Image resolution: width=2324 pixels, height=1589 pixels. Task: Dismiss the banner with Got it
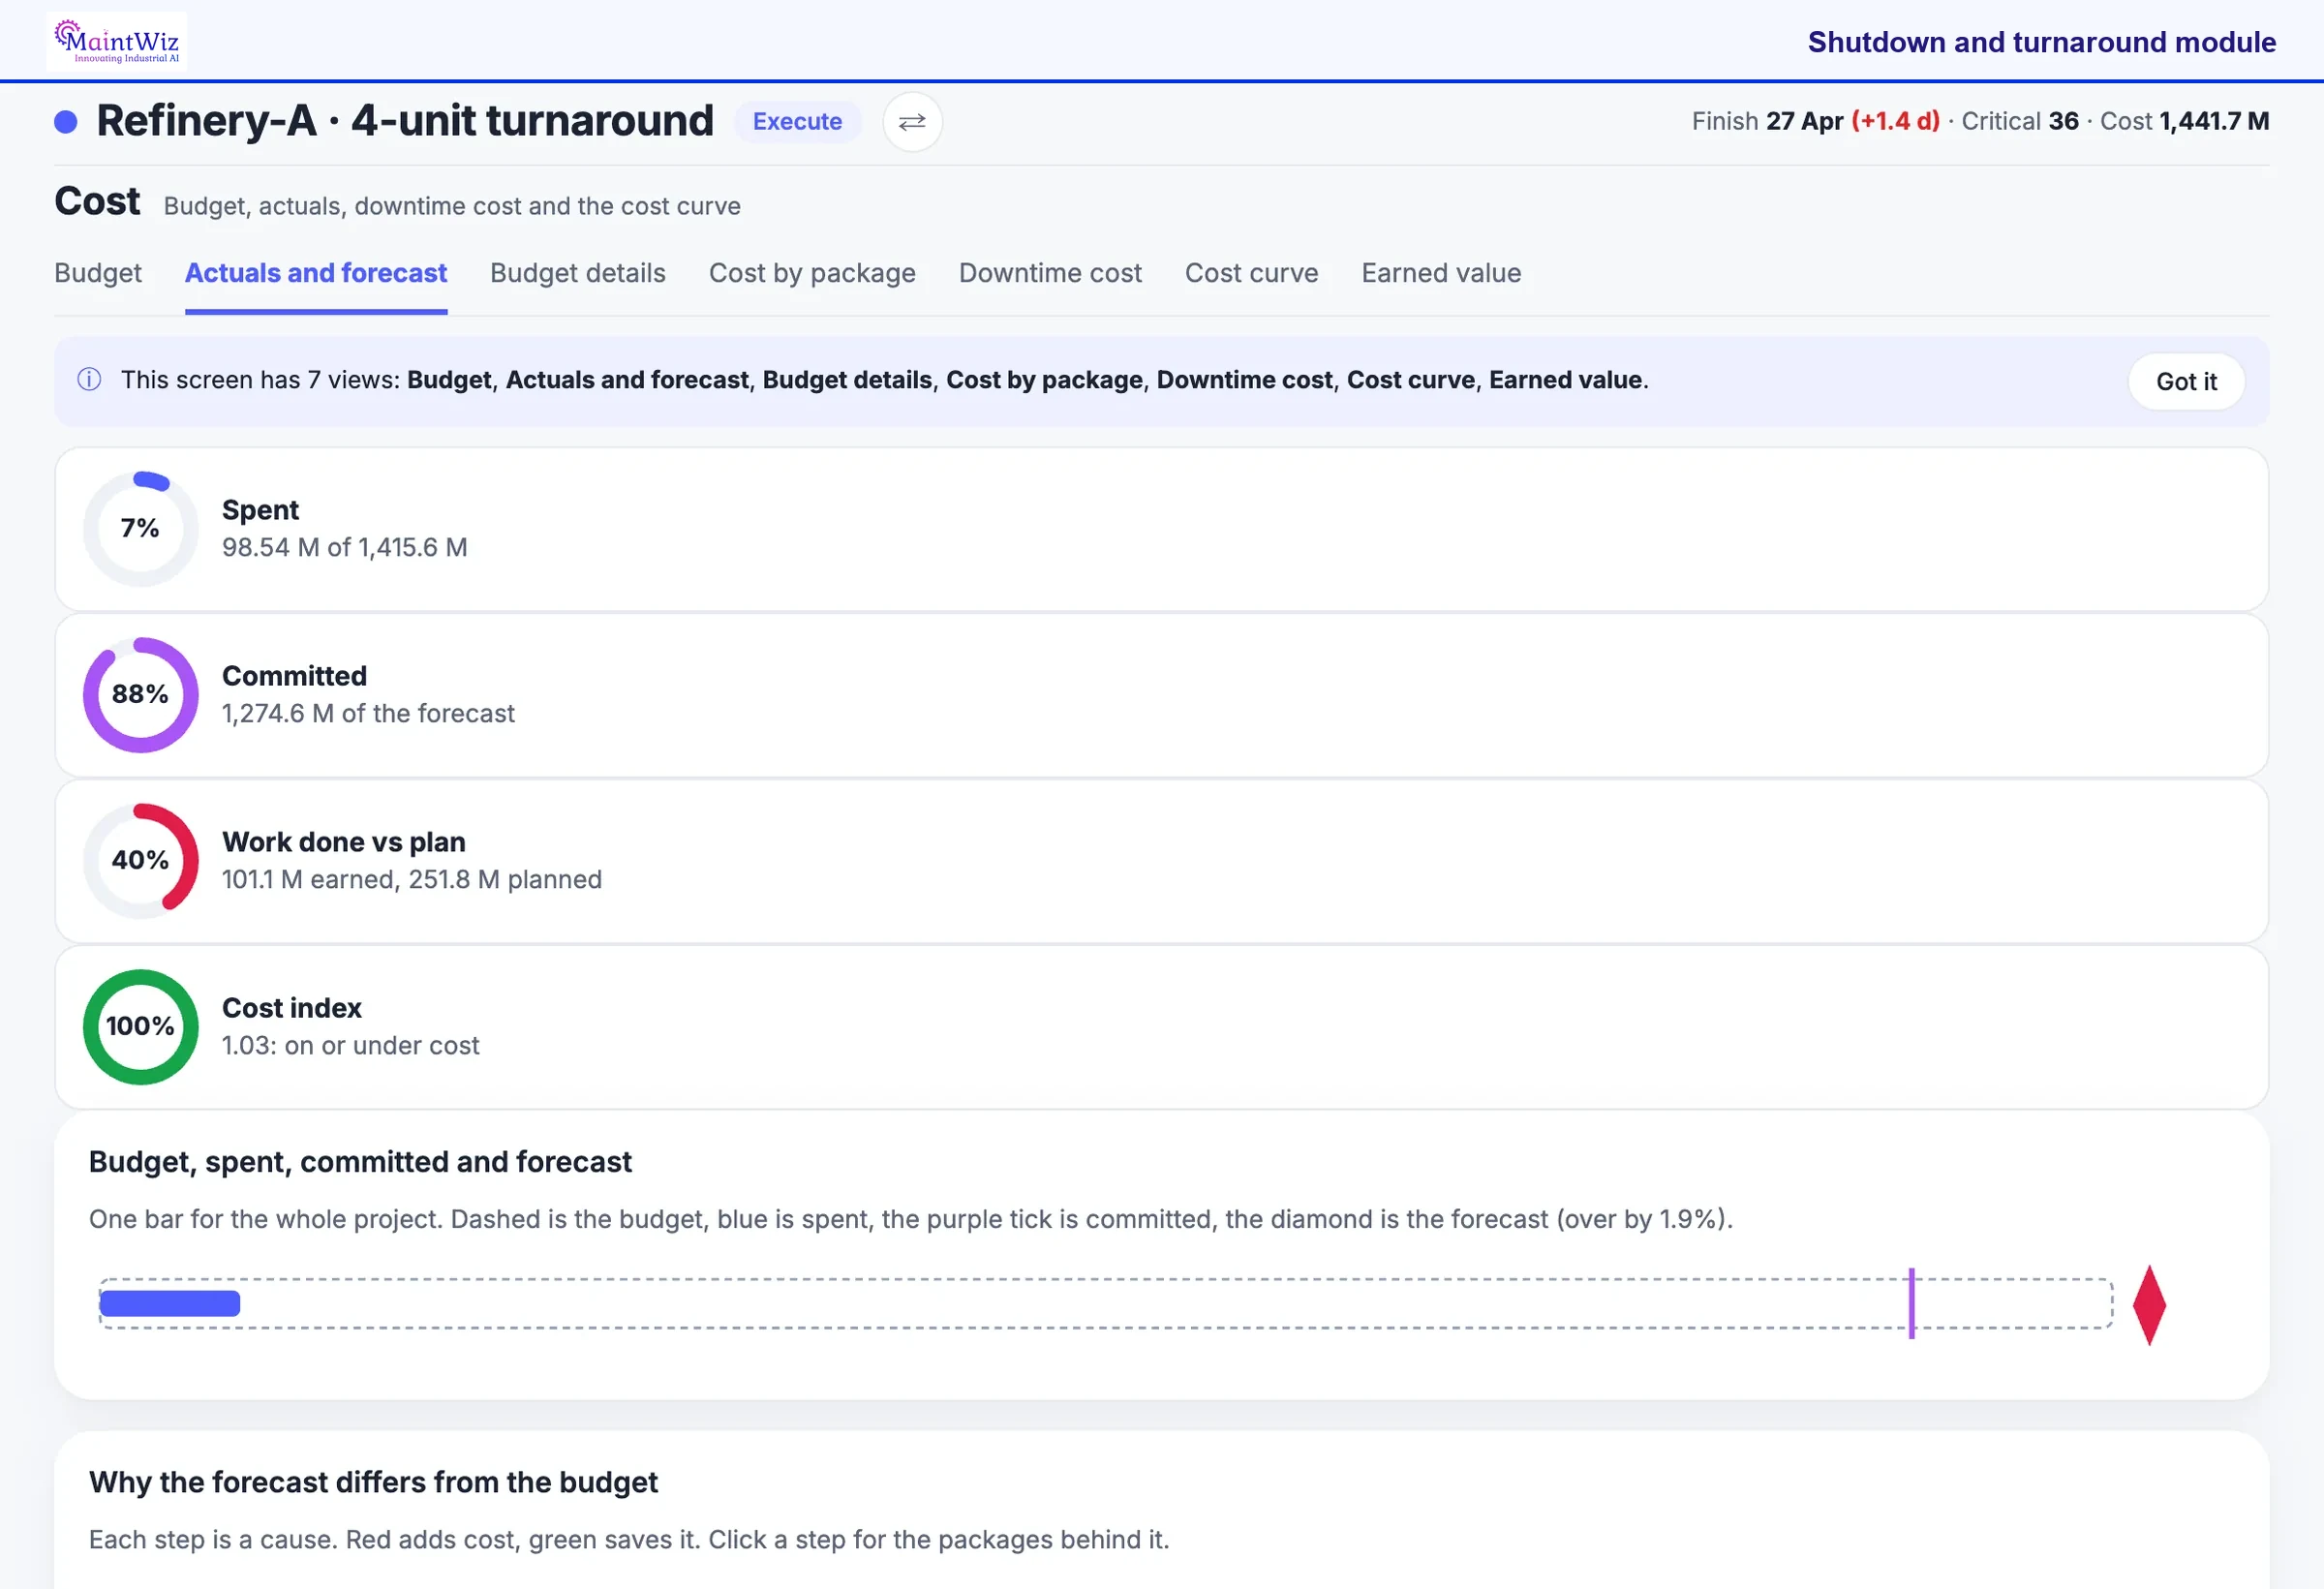[x=2186, y=381]
